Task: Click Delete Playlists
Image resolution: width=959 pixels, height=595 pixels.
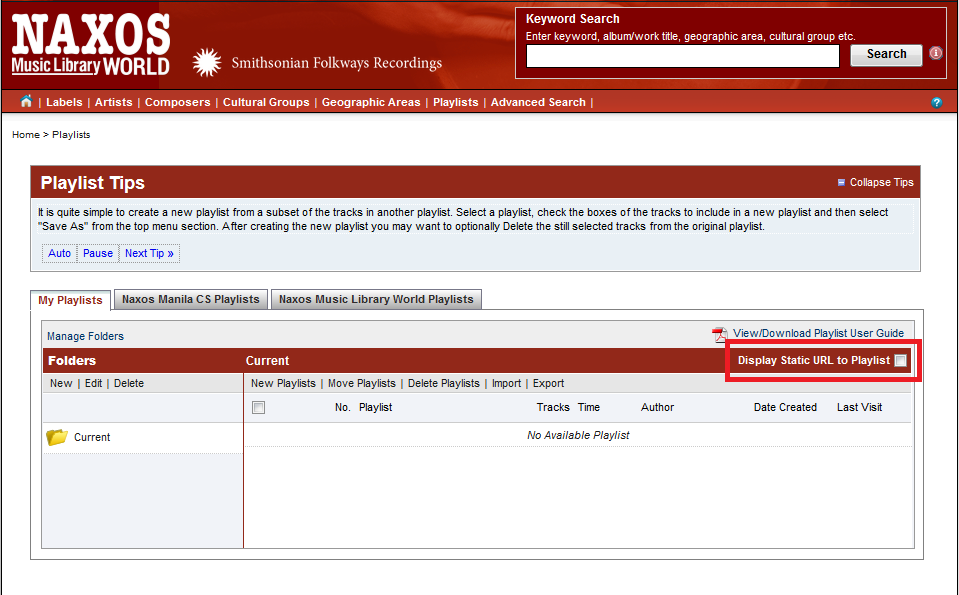Action: [443, 383]
